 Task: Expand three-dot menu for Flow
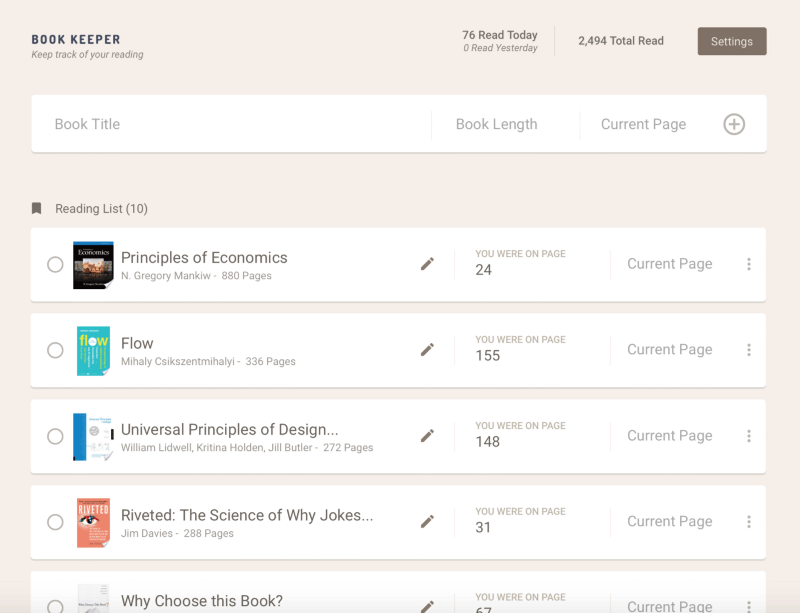point(749,350)
